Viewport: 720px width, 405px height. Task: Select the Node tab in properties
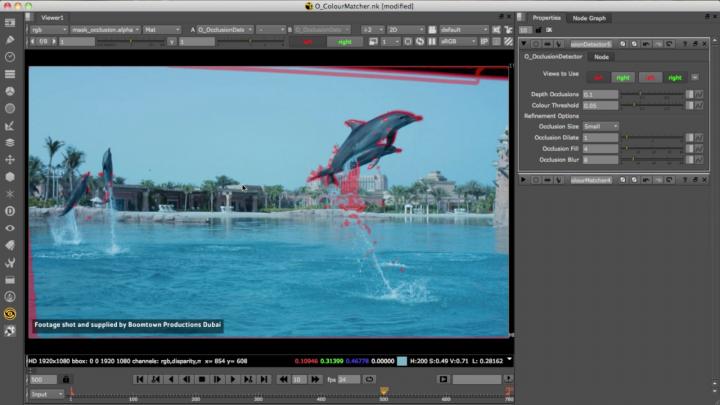click(601, 57)
